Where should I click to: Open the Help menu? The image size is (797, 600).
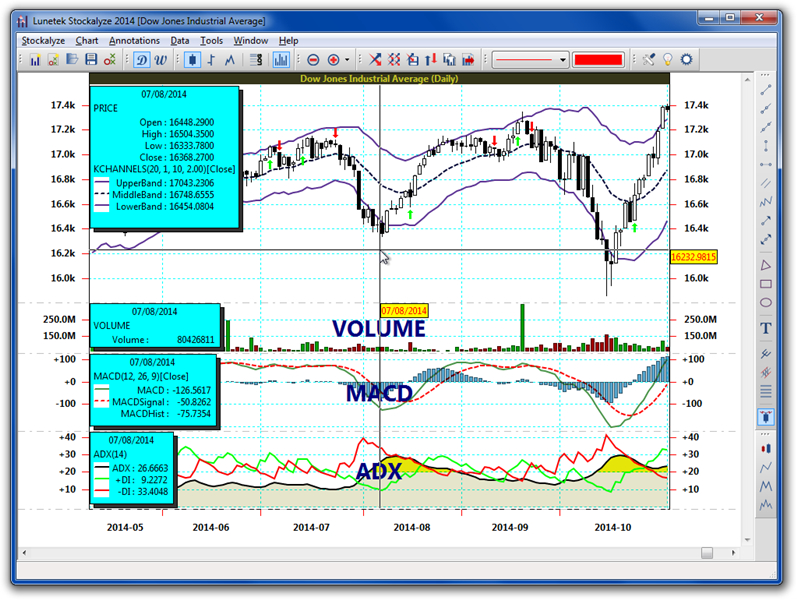pyautogui.click(x=288, y=41)
